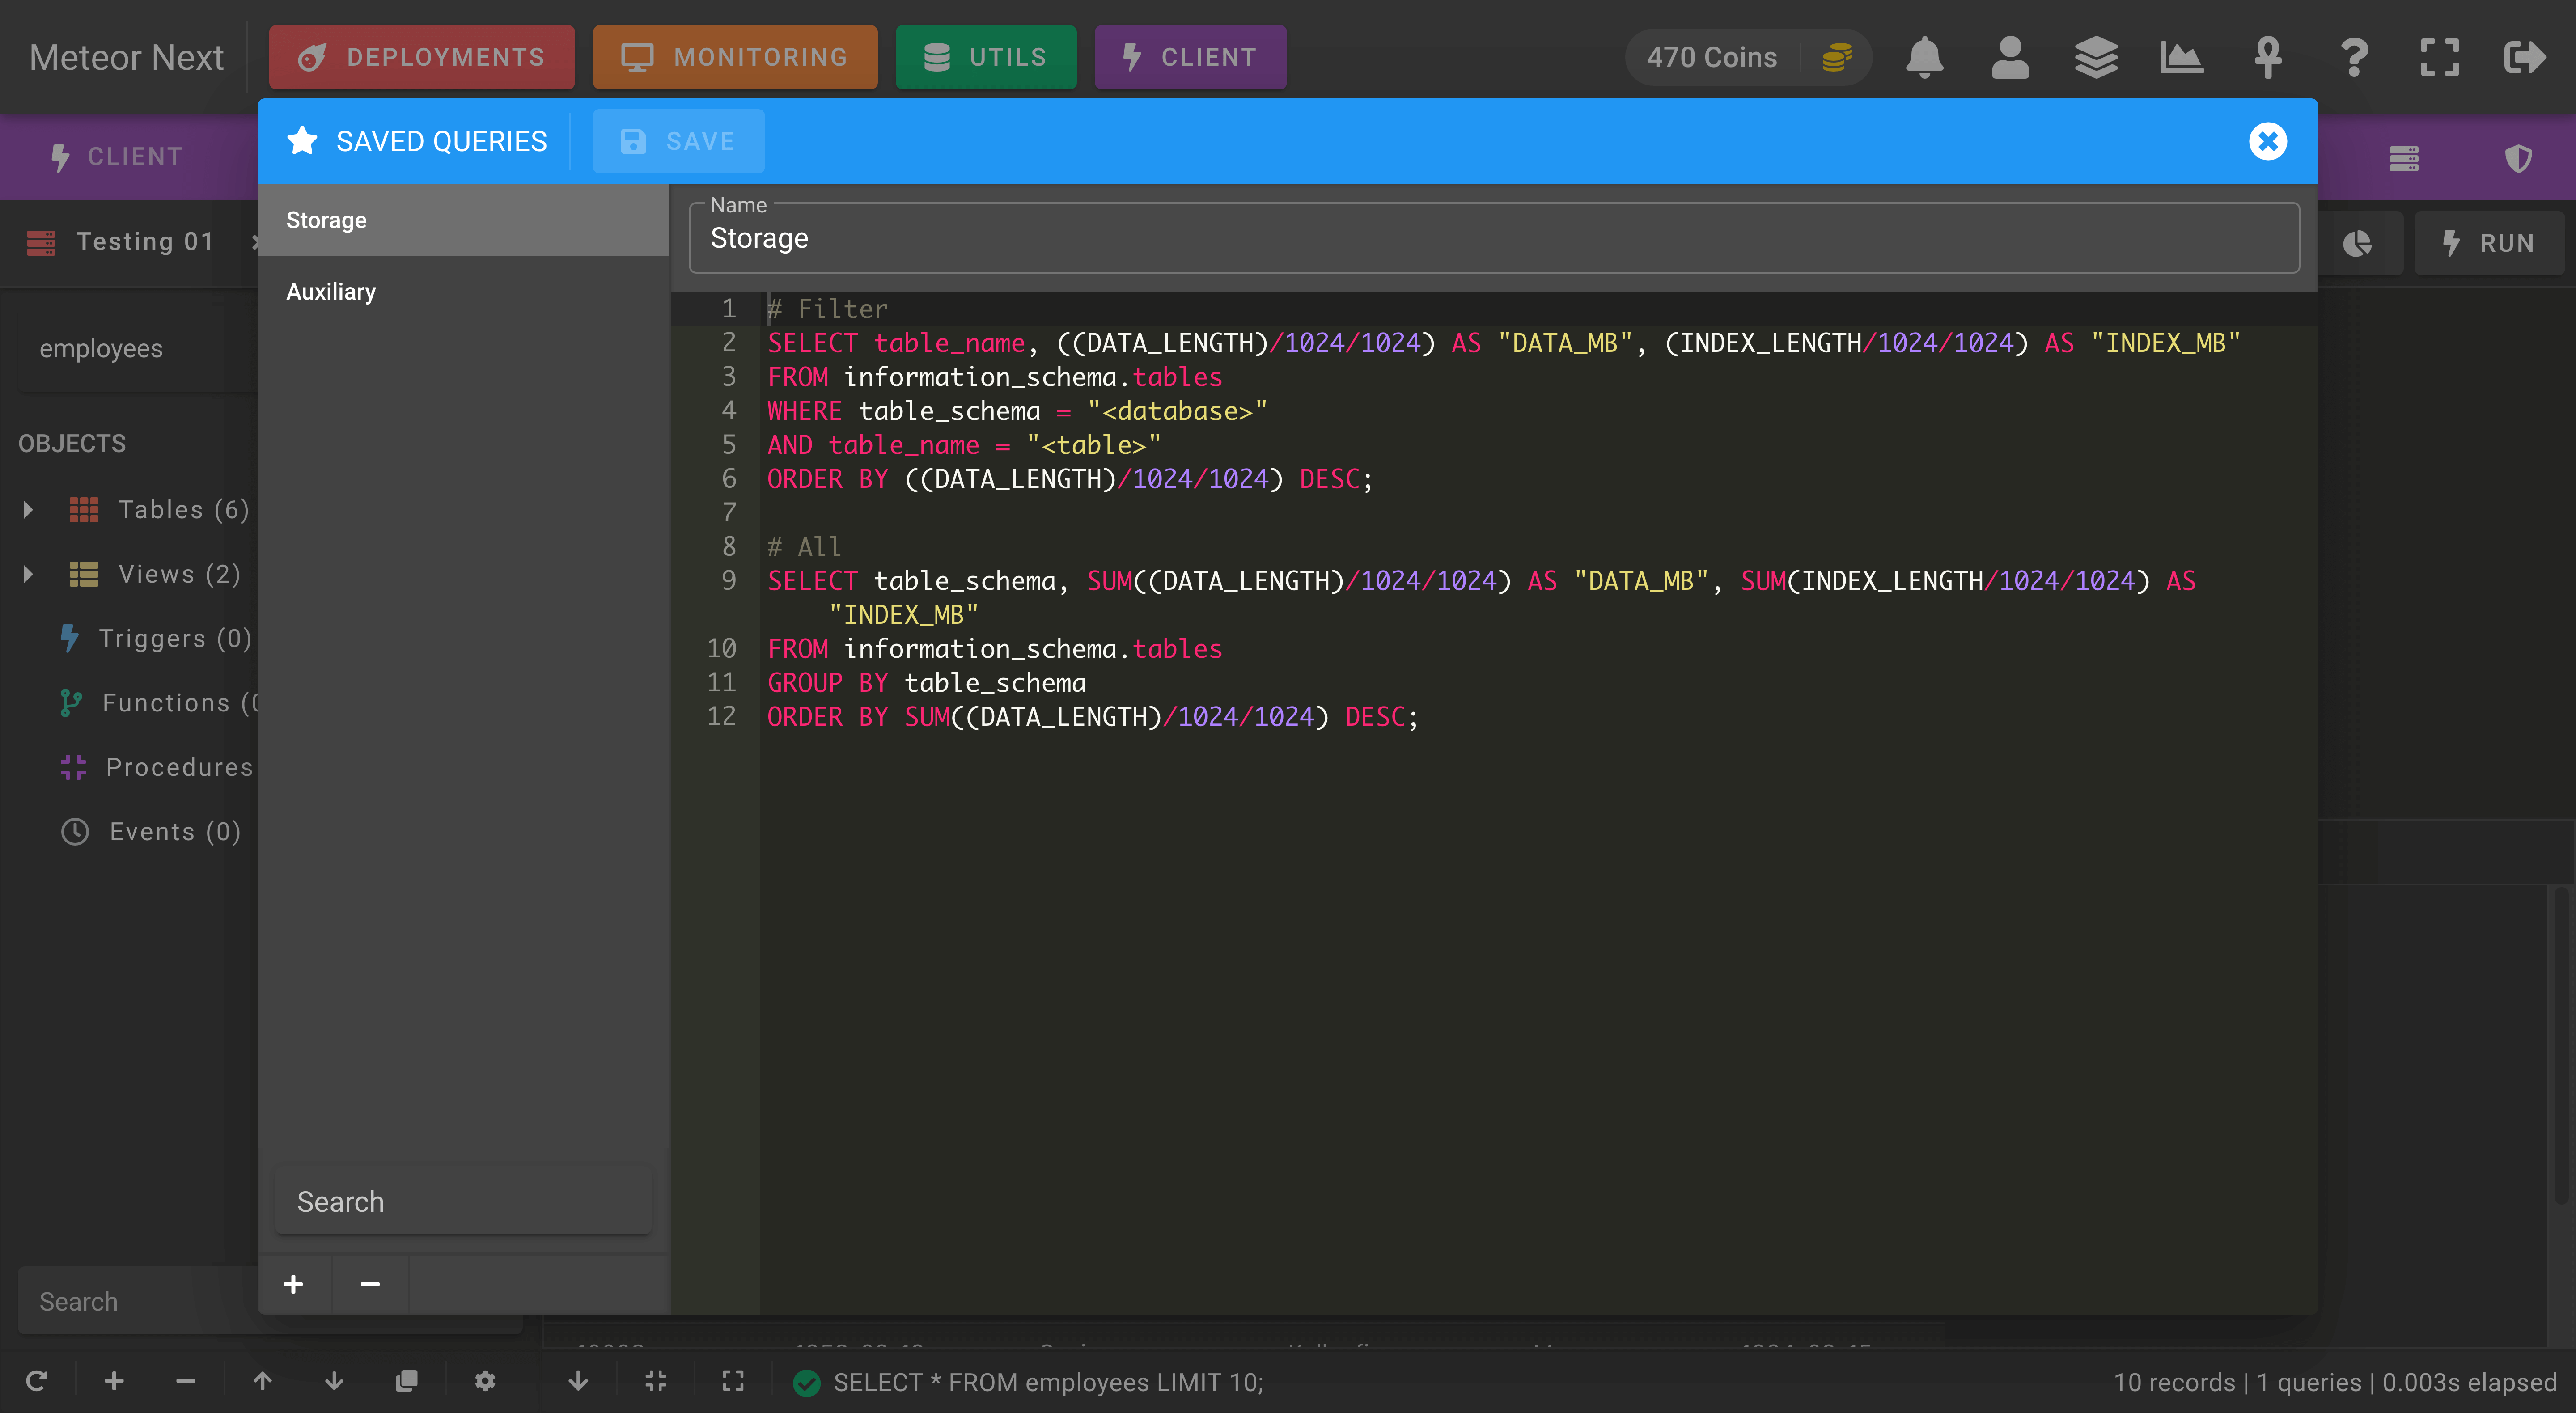Refresh objects with the reload icon
Viewport: 2576px width, 1413px height.
pos(37,1381)
